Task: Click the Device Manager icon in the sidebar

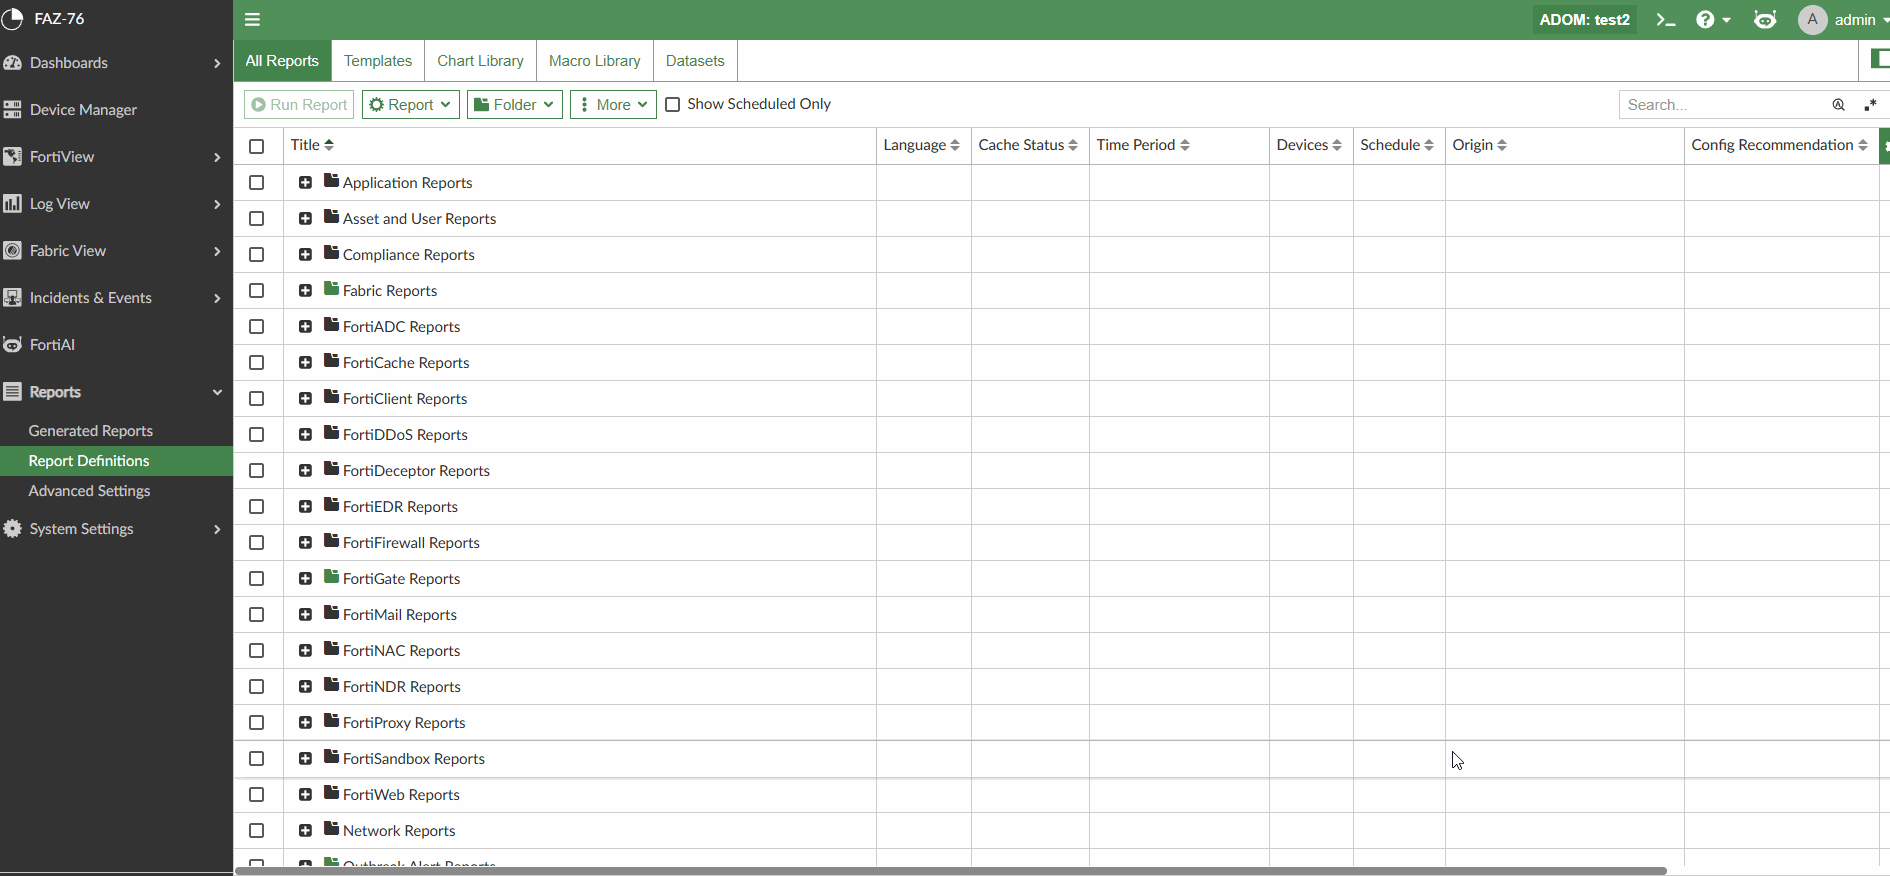Action: point(12,109)
